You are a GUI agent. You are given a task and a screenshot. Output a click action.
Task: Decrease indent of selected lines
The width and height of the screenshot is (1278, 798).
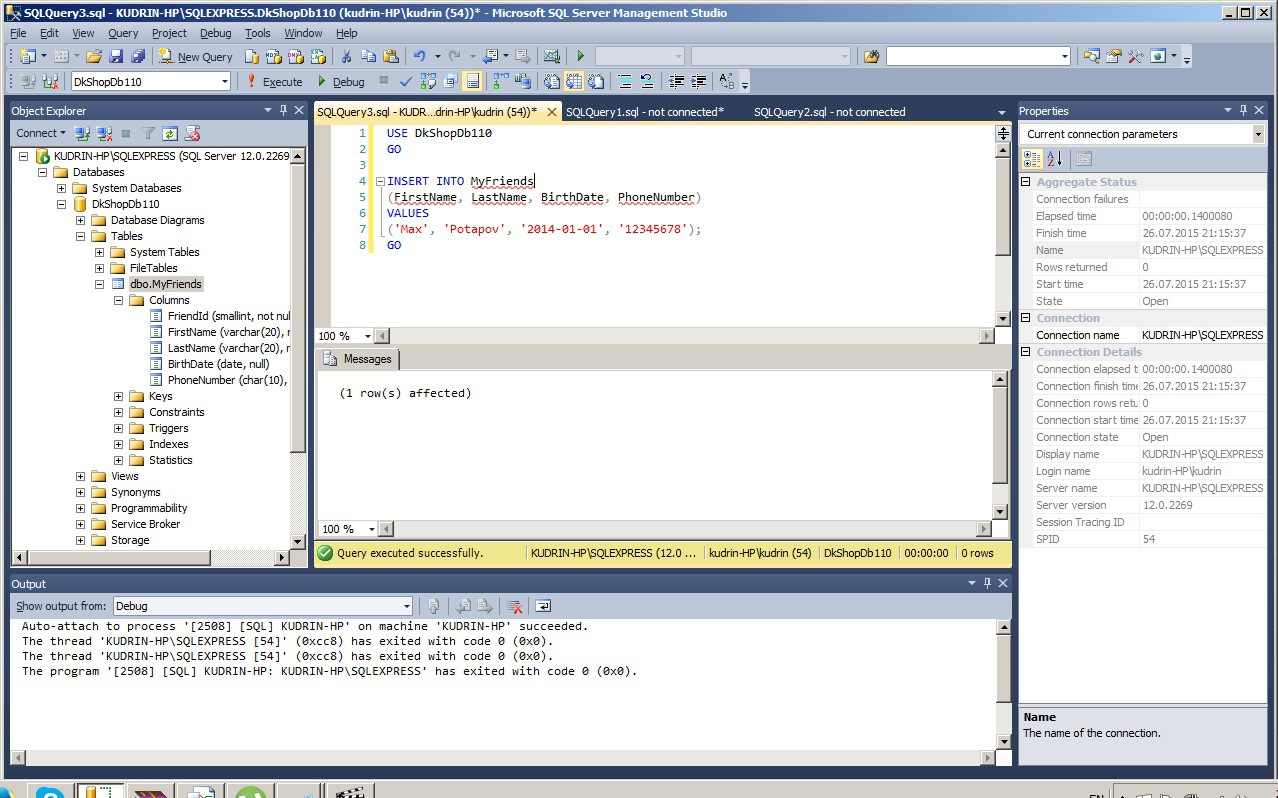(x=677, y=81)
